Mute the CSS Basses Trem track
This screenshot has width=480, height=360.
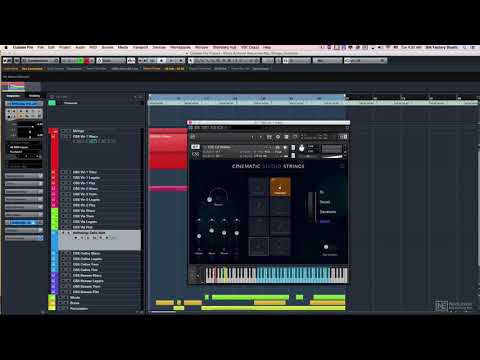[62, 286]
